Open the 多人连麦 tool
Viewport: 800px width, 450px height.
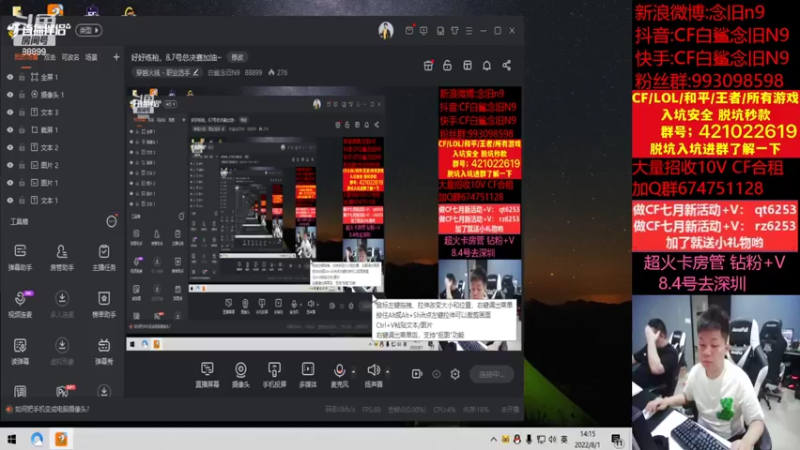click(62, 304)
